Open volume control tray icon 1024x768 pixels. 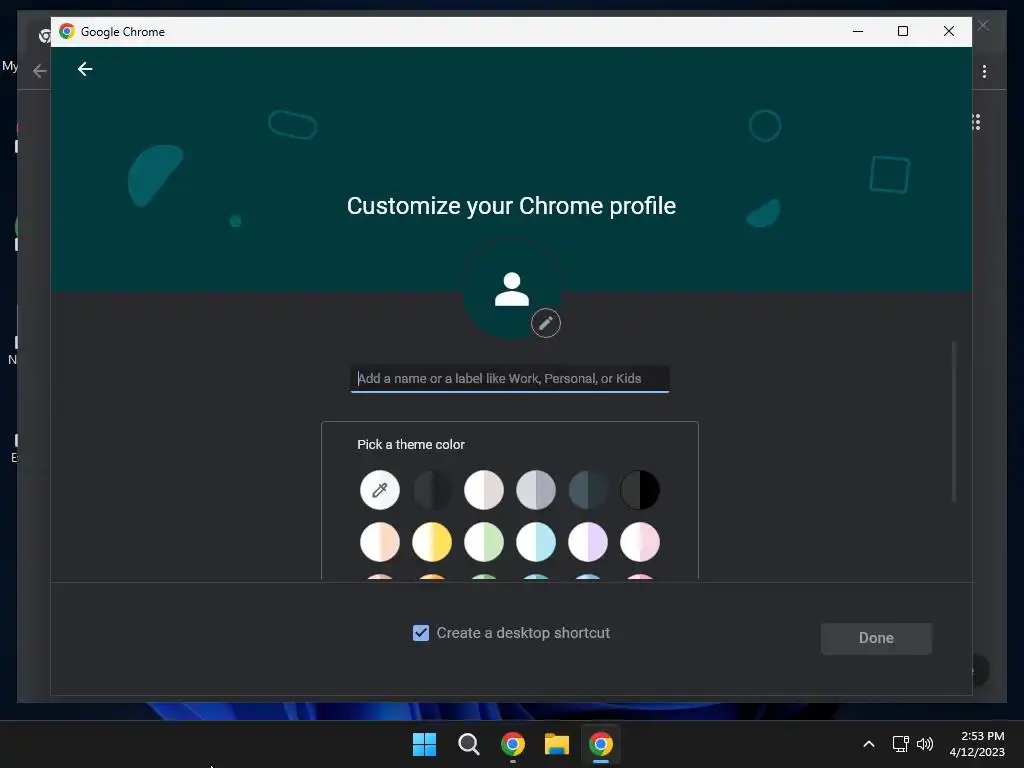point(925,744)
